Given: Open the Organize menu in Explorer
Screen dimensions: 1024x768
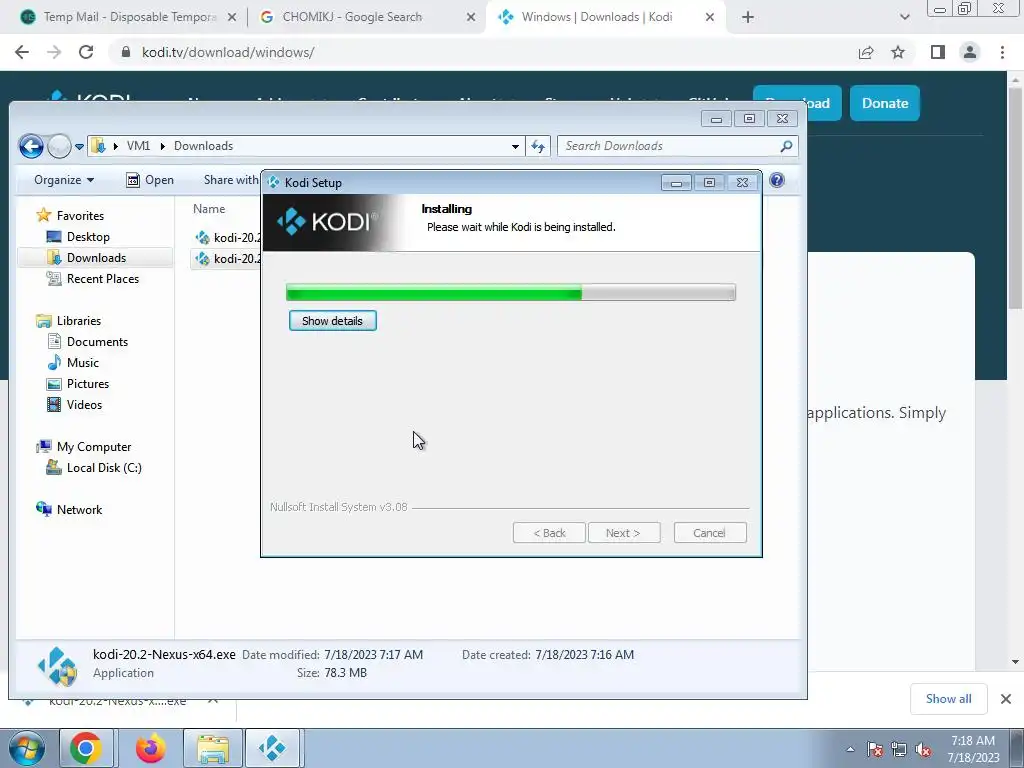Looking at the screenshot, I should 64,180.
